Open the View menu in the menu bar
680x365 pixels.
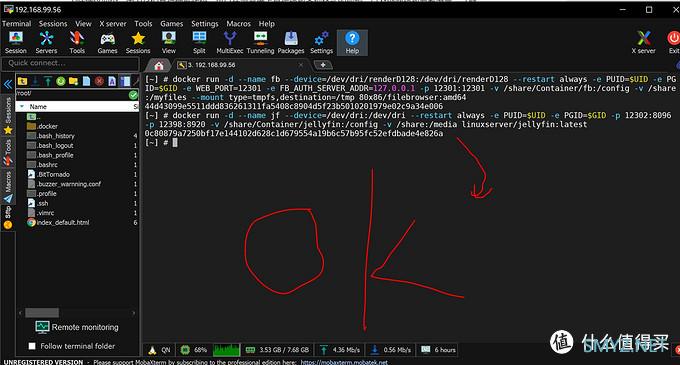coord(83,23)
